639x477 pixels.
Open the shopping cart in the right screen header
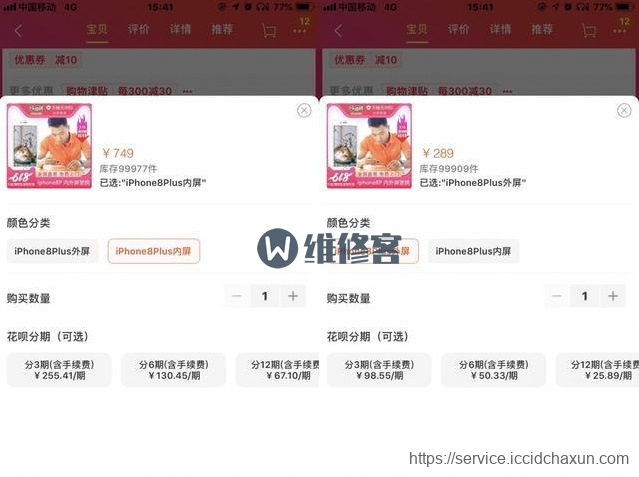pyautogui.click(x=589, y=31)
